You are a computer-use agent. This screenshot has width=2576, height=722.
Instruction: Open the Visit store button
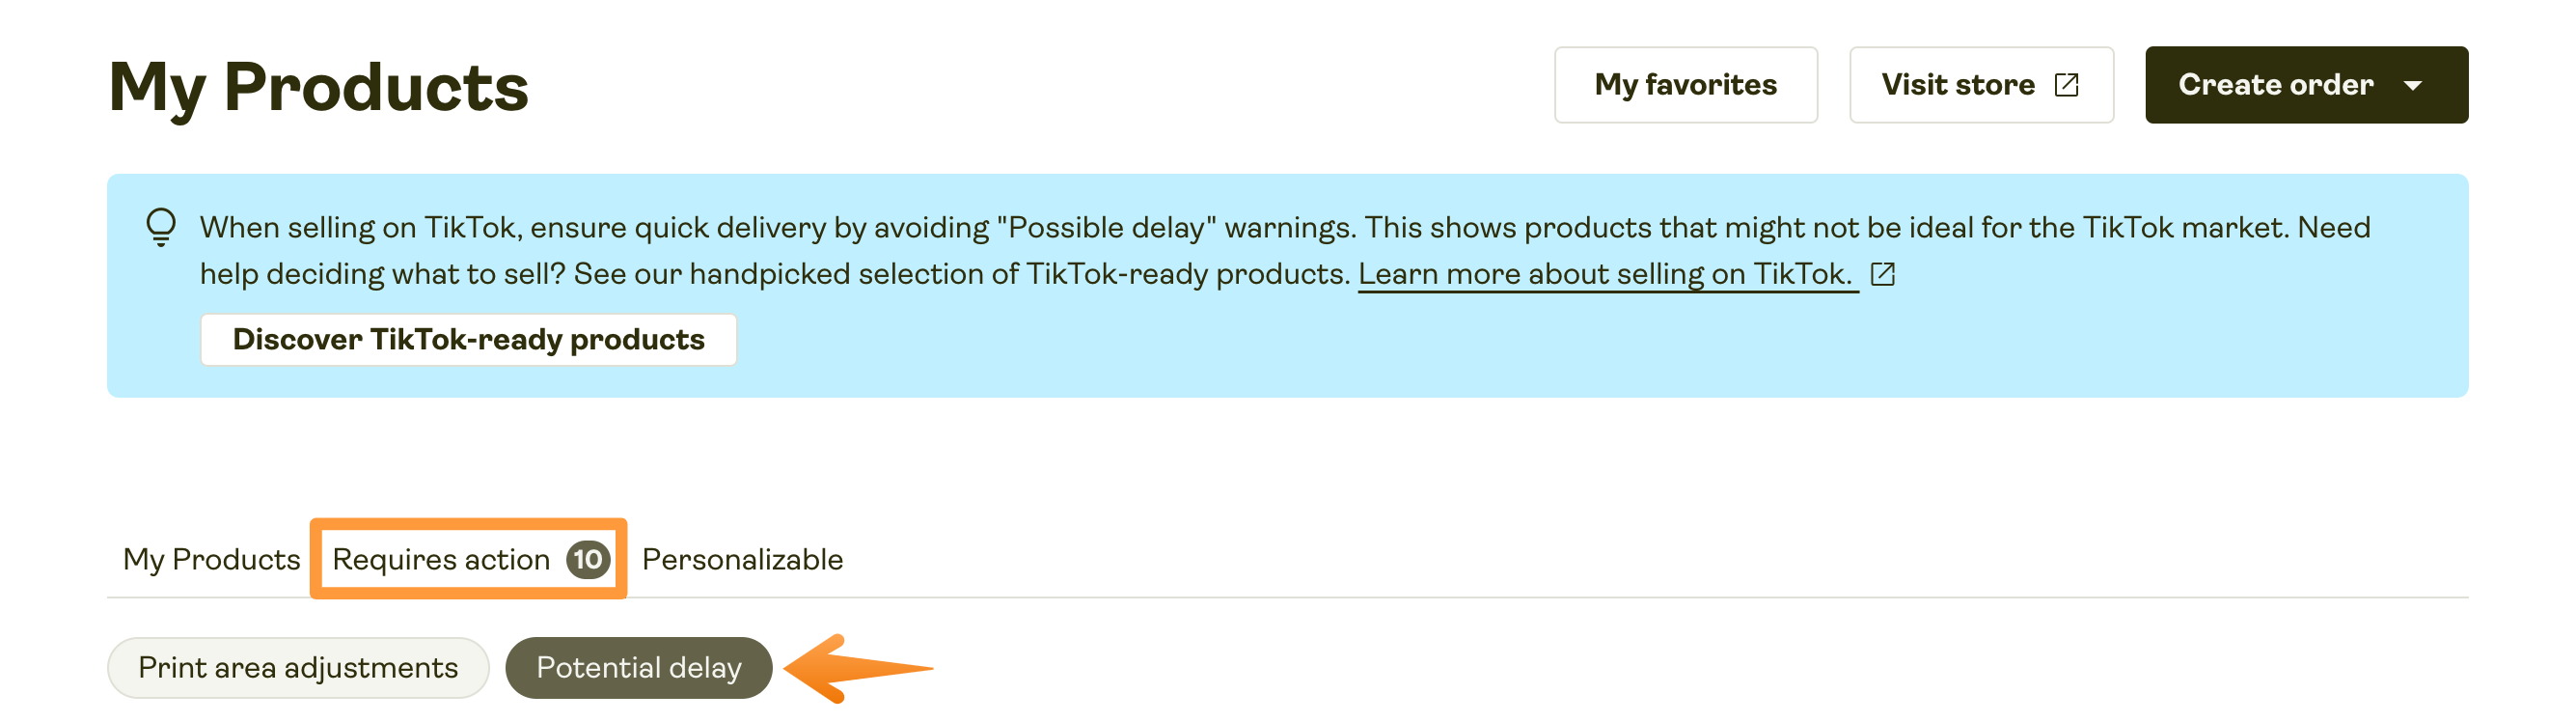(x=1958, y=85)
